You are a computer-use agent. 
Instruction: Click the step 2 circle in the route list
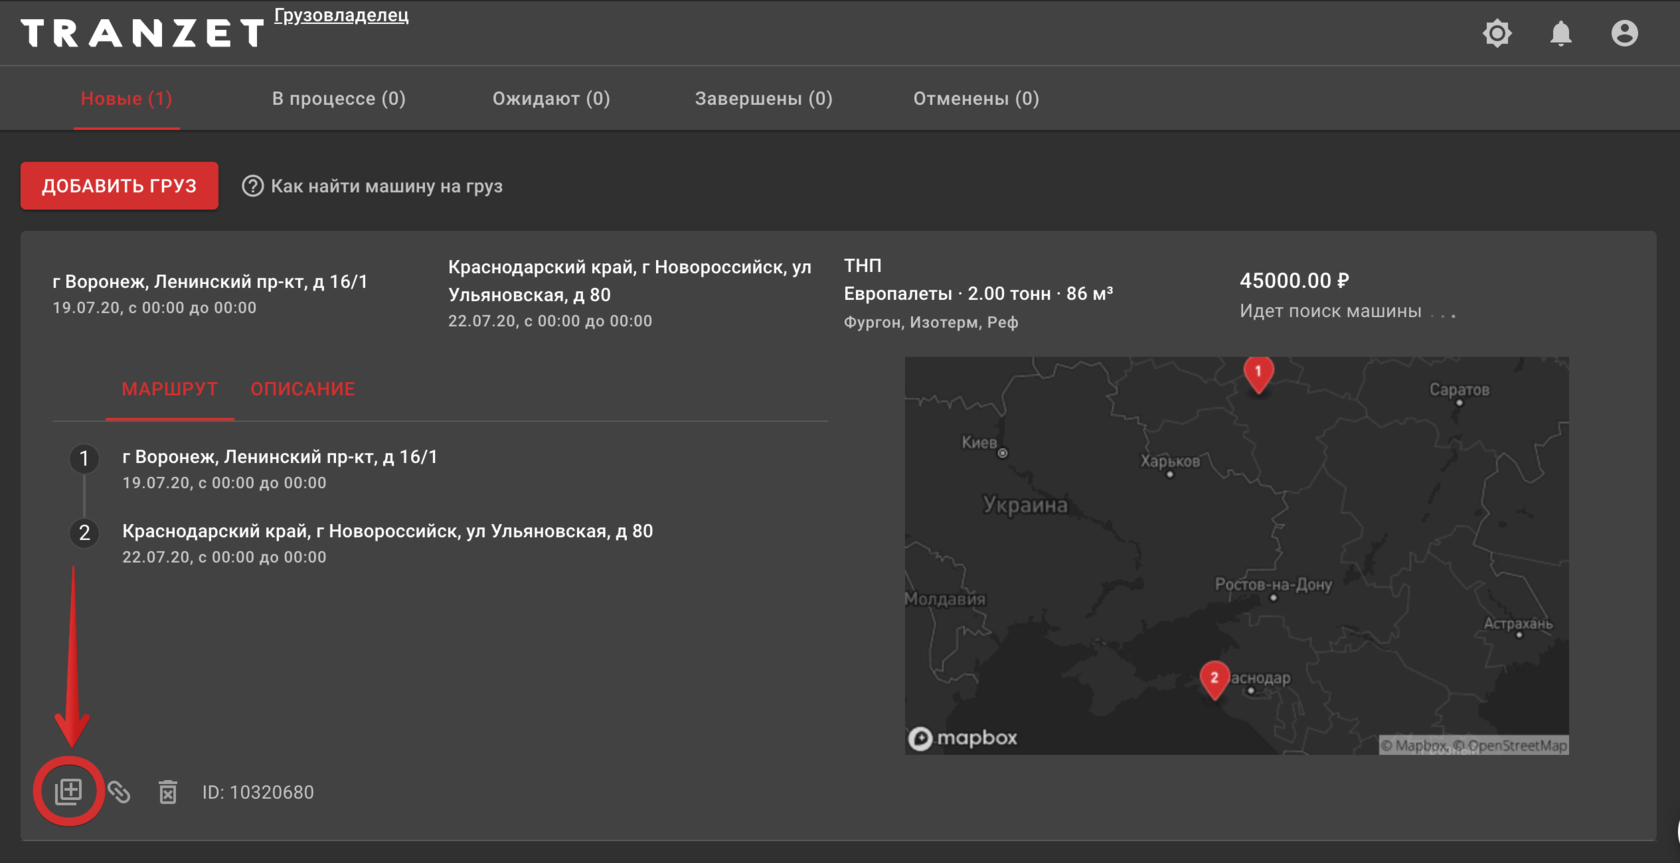(x=84, y=533)
